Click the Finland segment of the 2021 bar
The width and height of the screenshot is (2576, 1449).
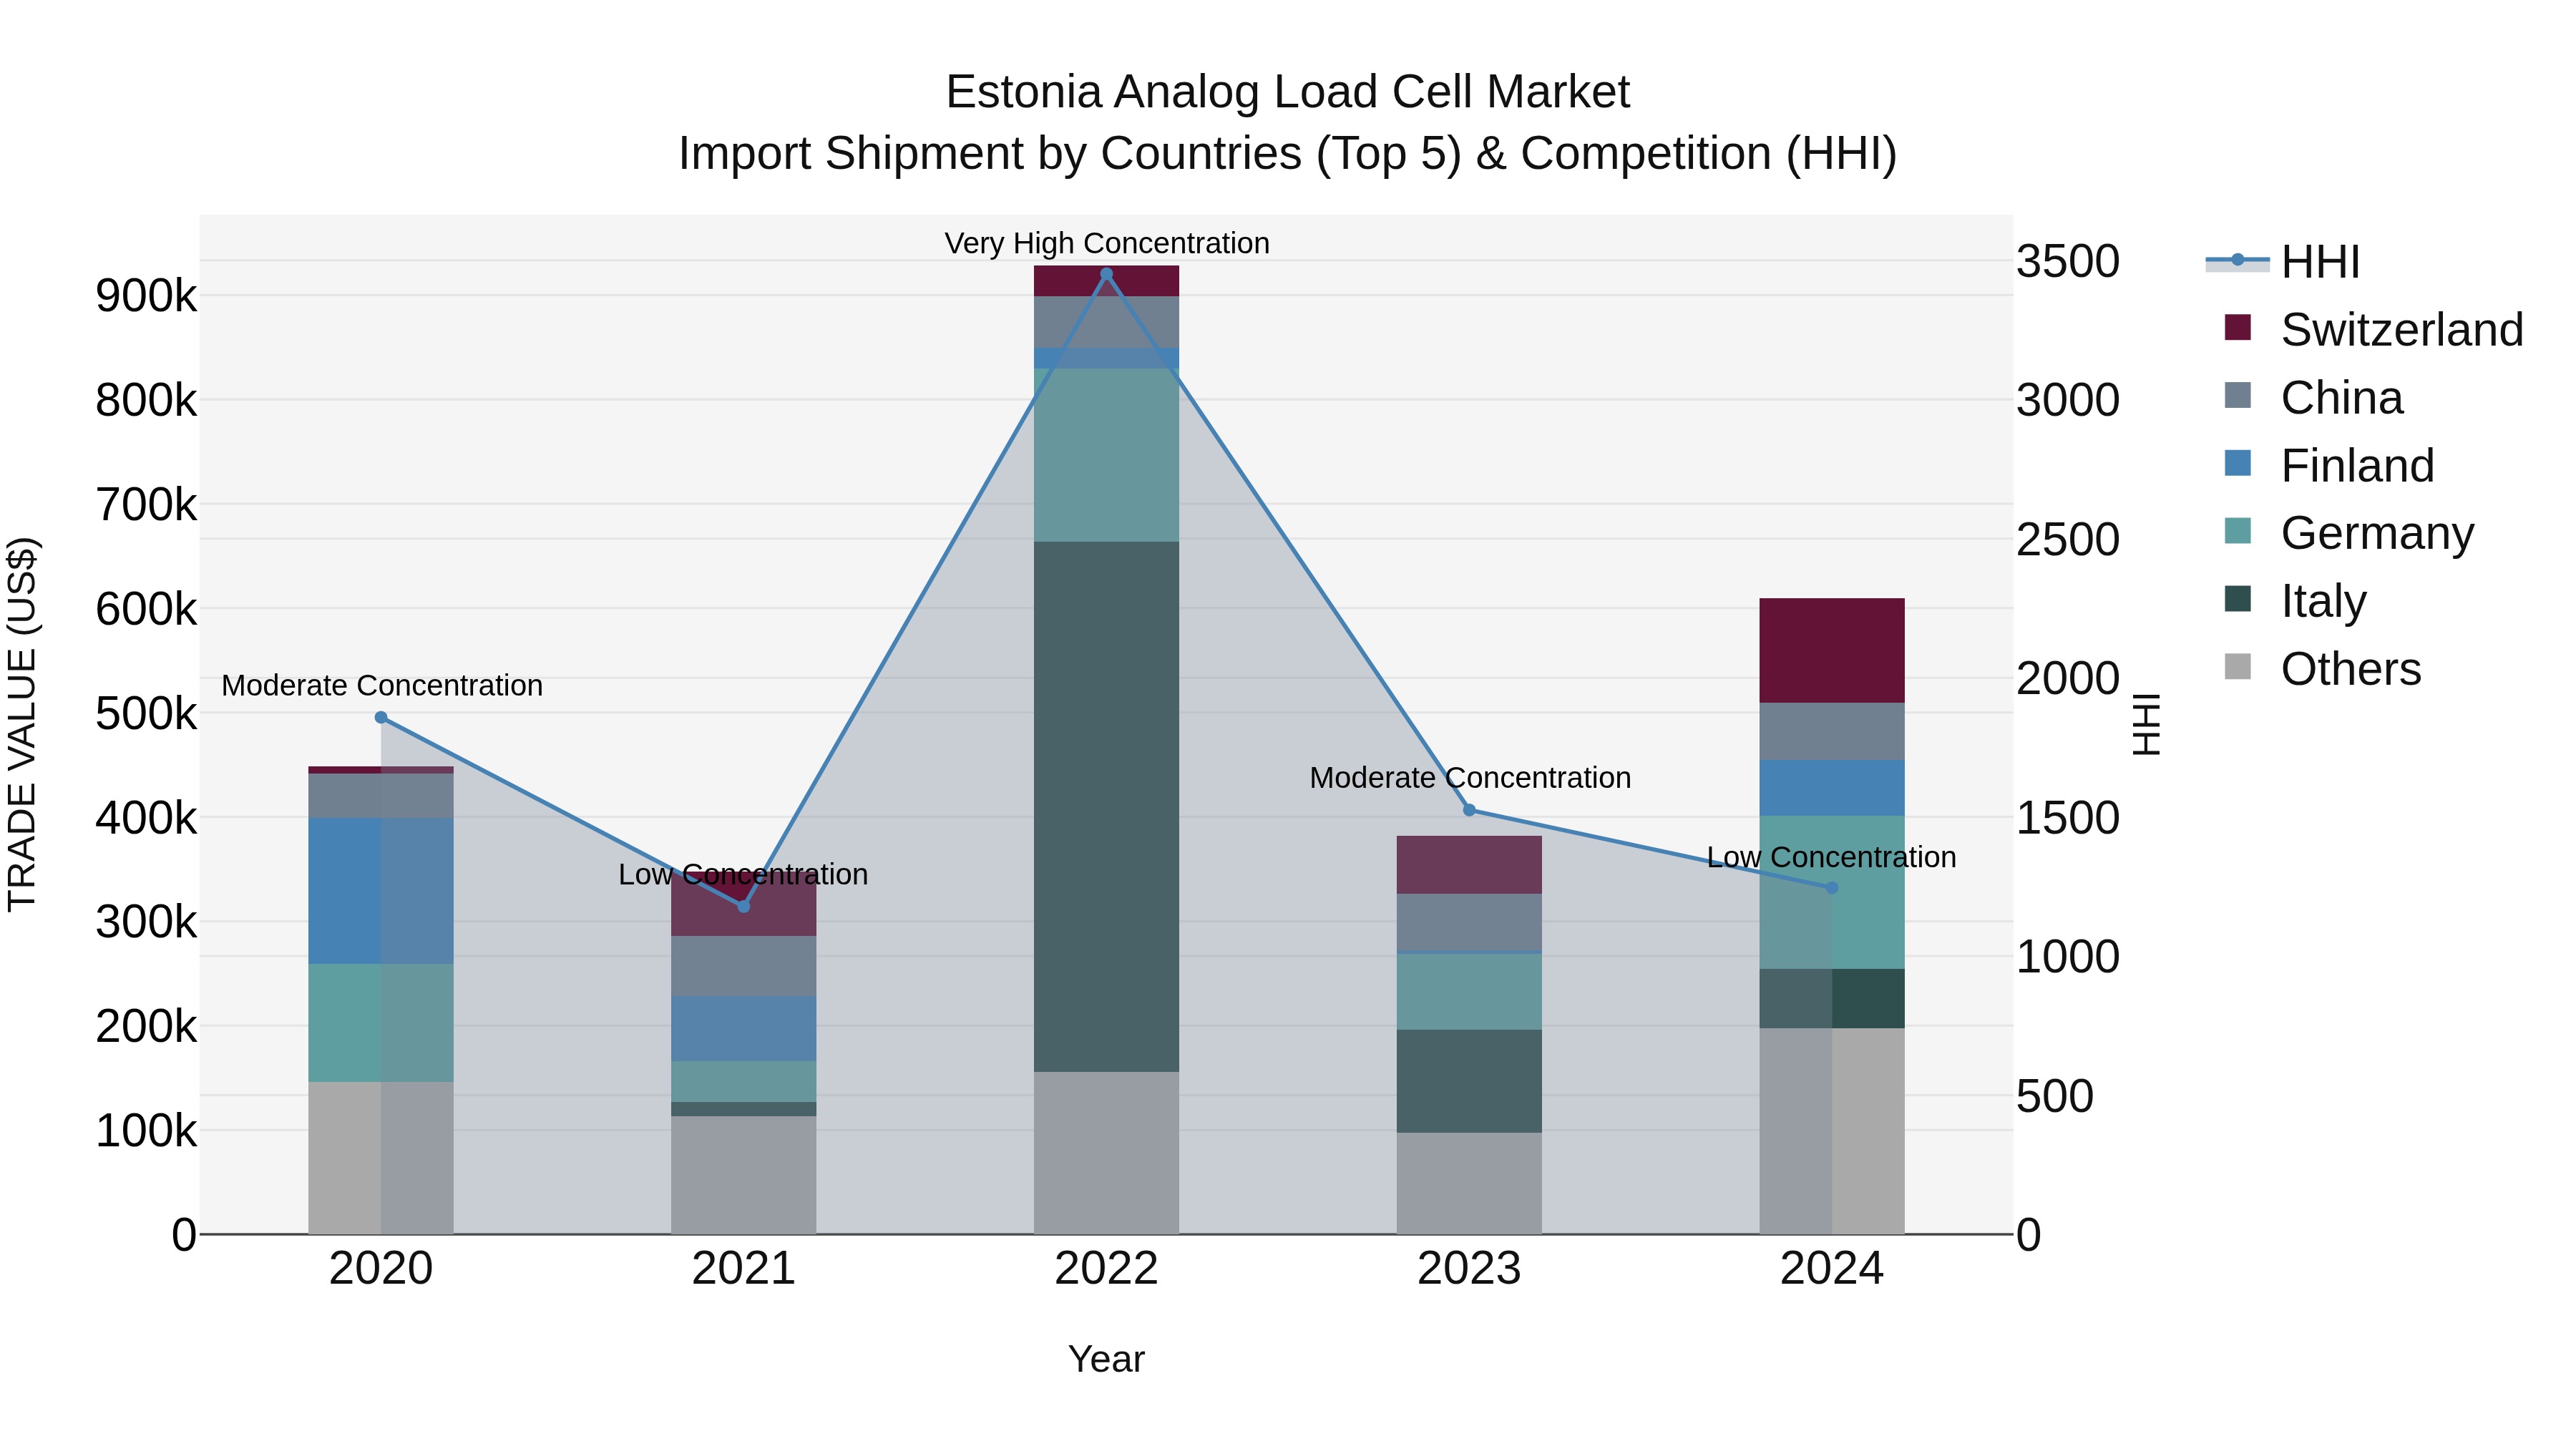(744, 1028)
